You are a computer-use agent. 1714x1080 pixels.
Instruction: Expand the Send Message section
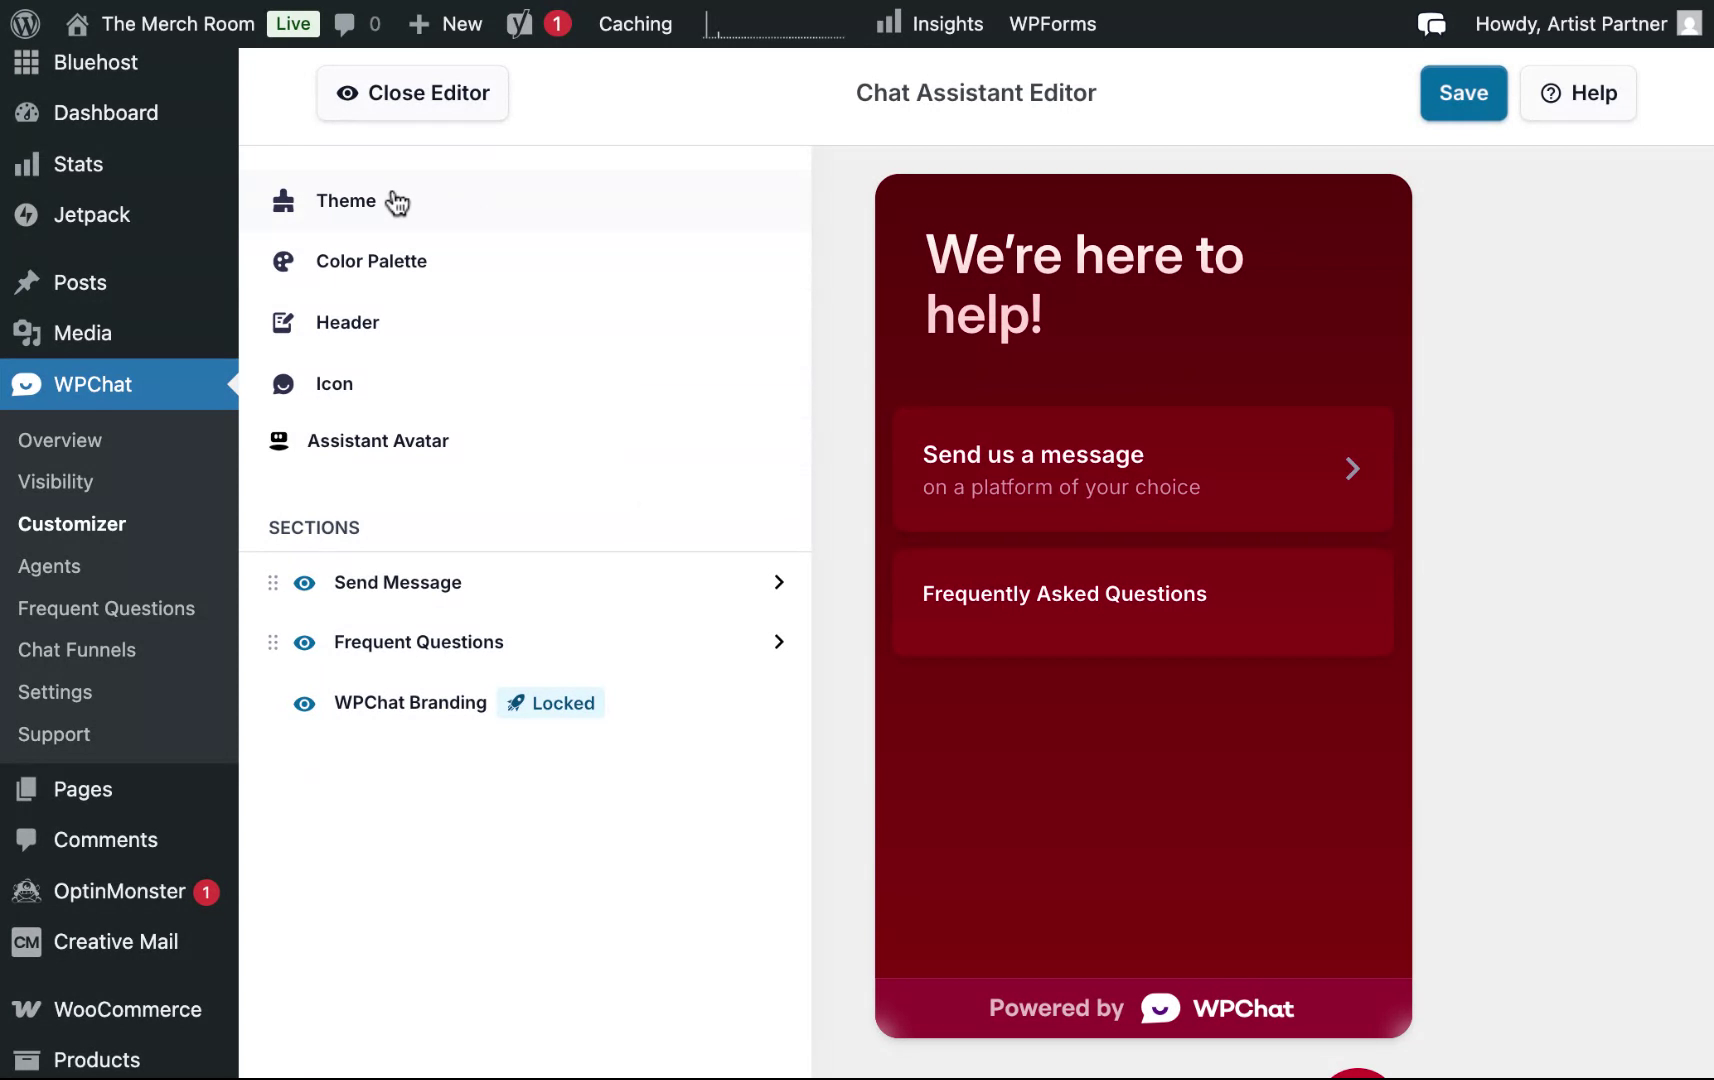click(x=779, y=582)
